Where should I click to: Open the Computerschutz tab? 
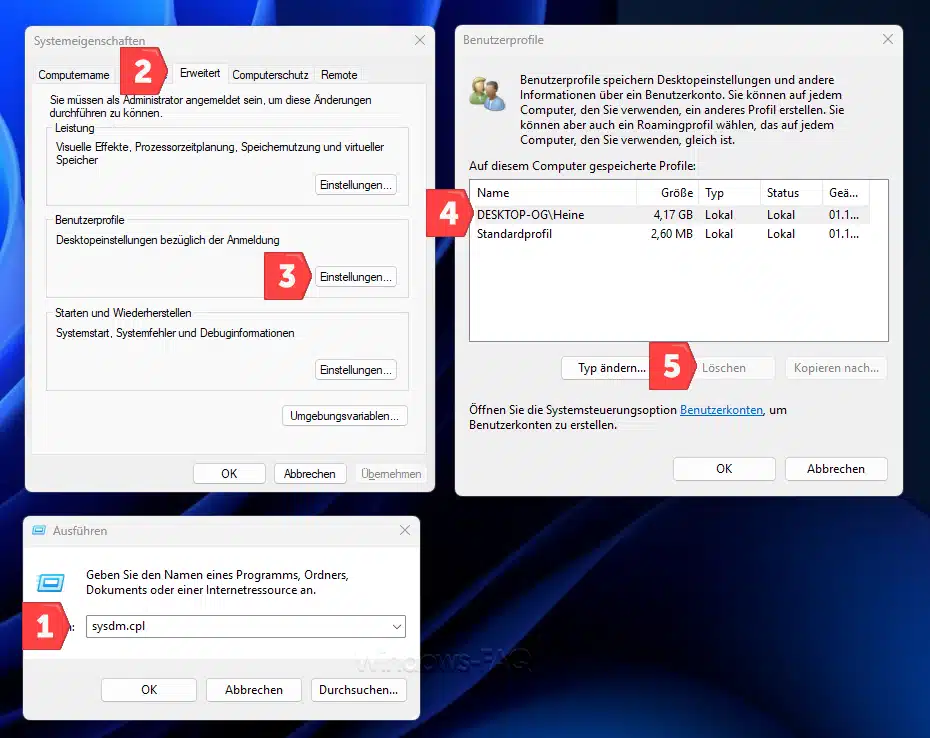click(272, 75)
